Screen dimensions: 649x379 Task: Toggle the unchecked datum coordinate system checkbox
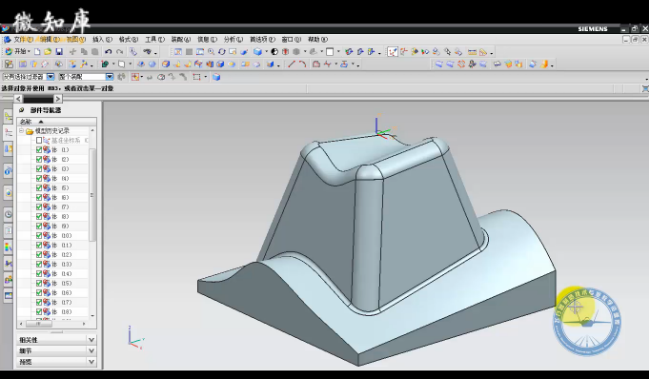click(x=39, y=141)
